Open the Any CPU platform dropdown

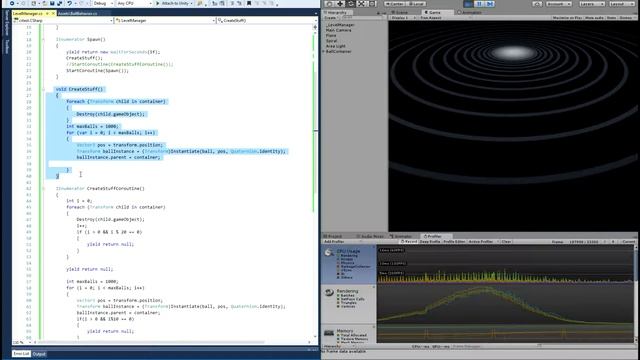(134, 3)
